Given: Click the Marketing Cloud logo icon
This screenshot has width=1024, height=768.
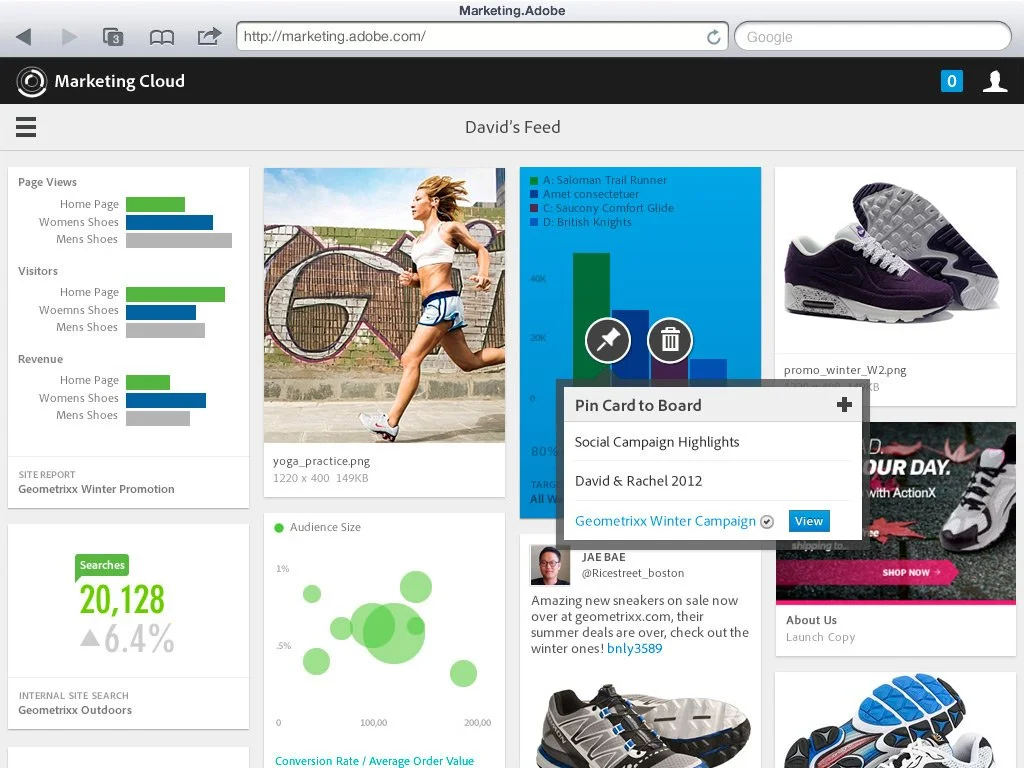Looking at the screenshot, I should coord(31,82).
